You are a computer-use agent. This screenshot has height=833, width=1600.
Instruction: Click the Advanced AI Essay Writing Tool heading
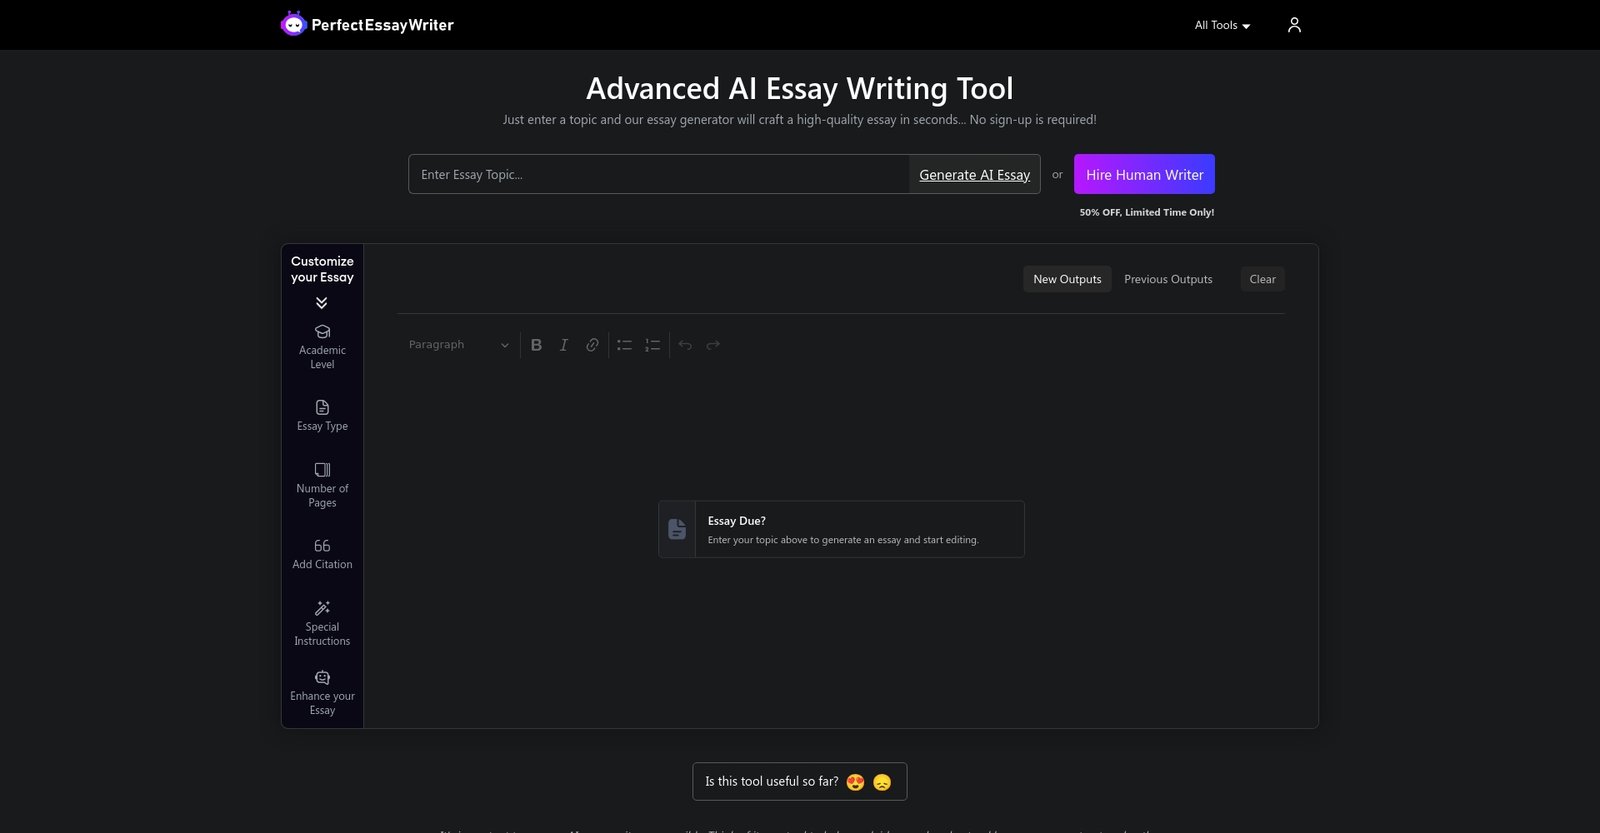coord(800,89)
